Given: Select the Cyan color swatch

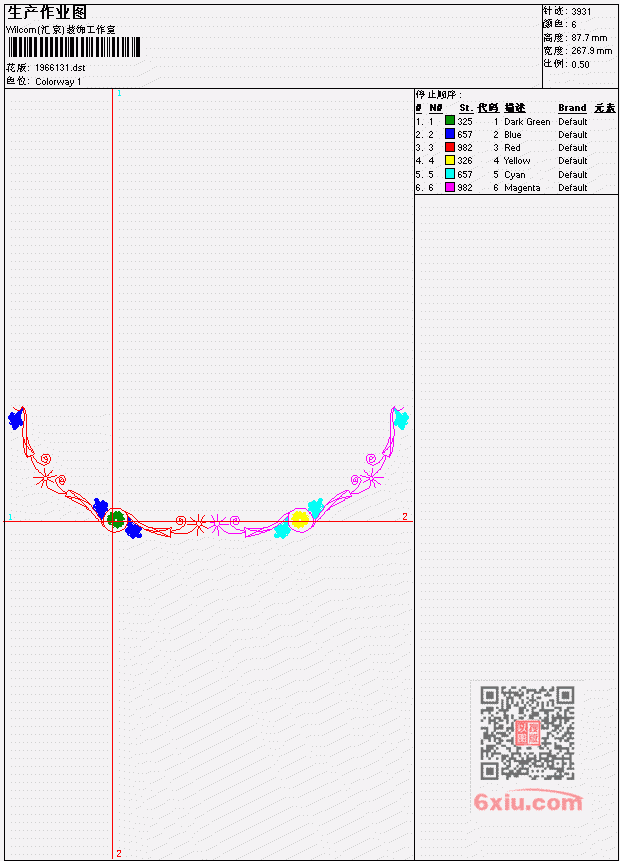Looking at the screenshot, I should 450,174.
